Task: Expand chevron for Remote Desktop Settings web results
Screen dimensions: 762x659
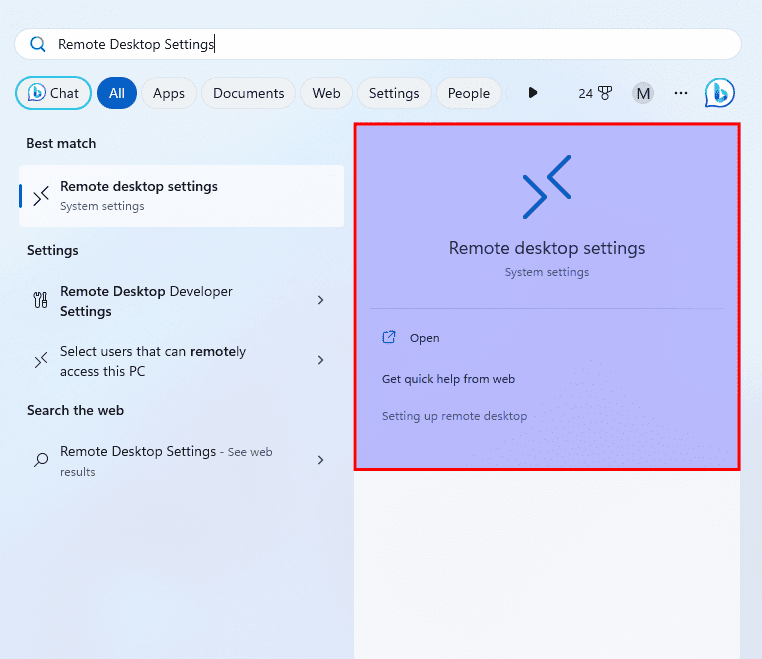Action: 320,460
